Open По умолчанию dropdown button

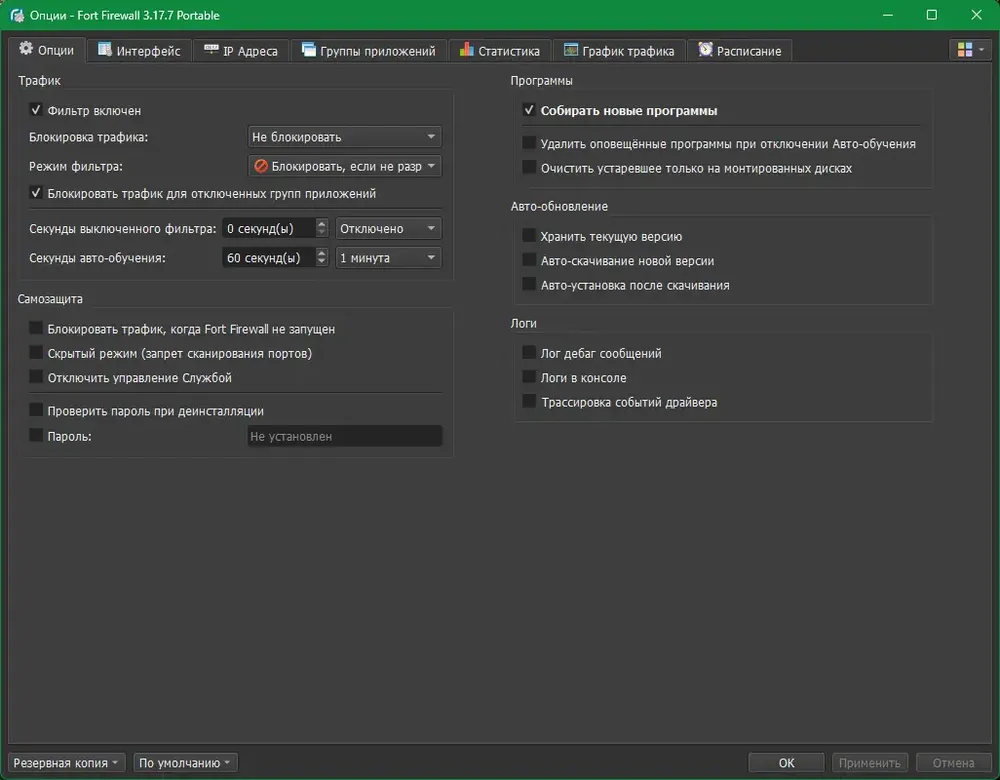[185, 762]
